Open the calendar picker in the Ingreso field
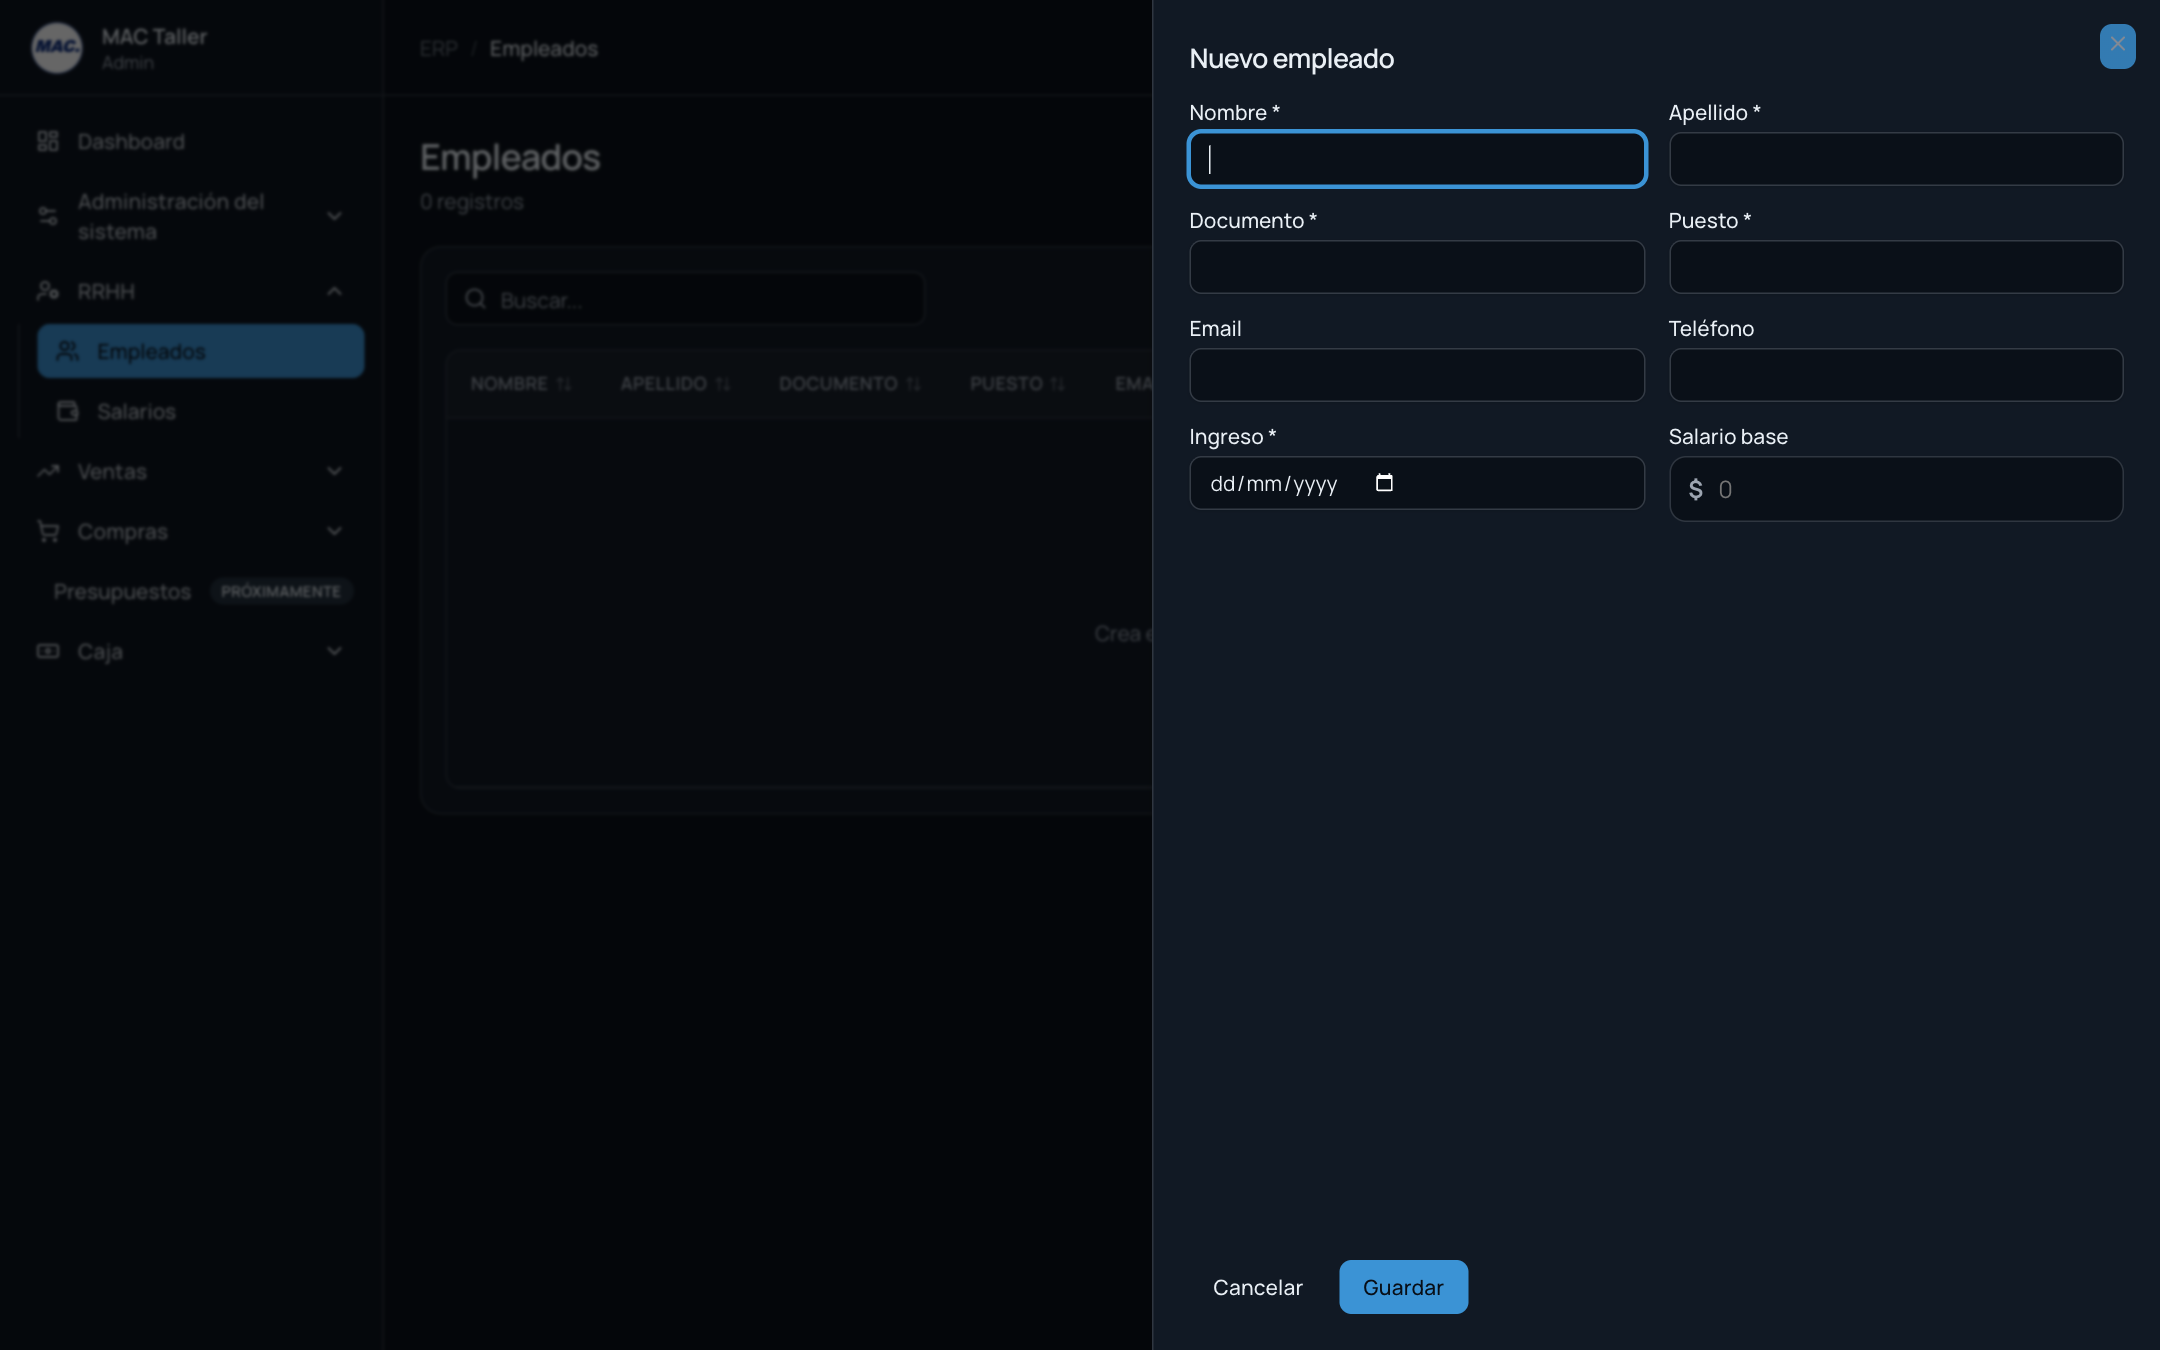The height and width of the screenshot is (1350, 2160). click(1384, 483)
